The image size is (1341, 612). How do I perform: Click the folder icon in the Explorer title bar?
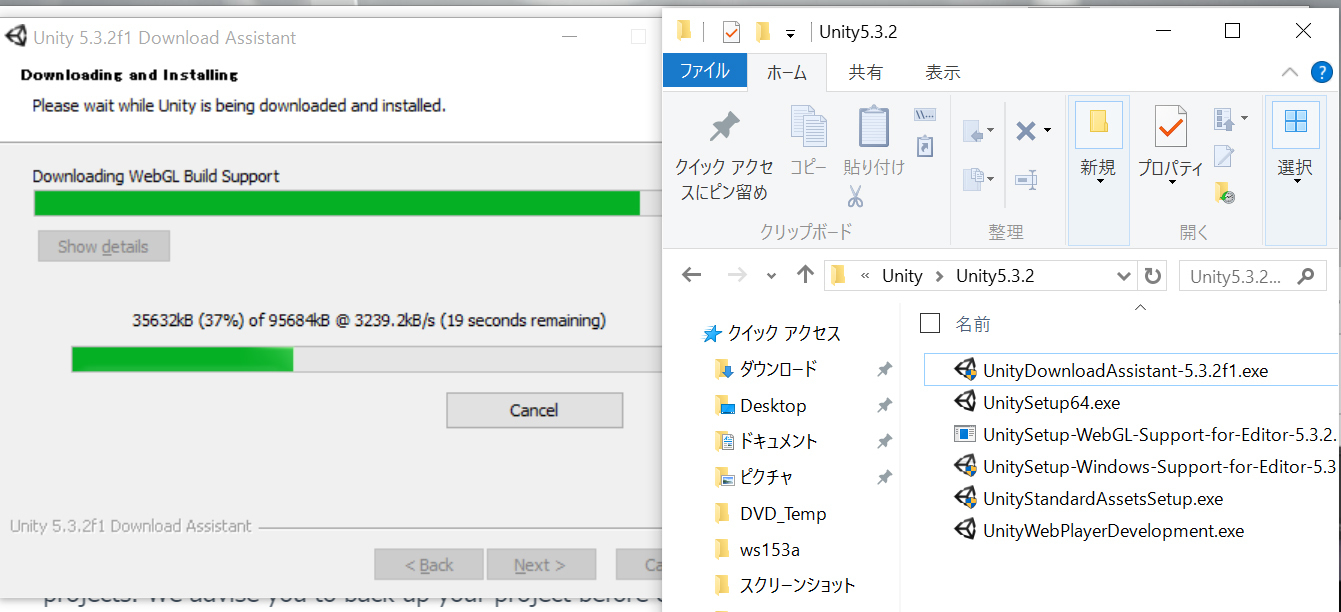coord(684,31)
